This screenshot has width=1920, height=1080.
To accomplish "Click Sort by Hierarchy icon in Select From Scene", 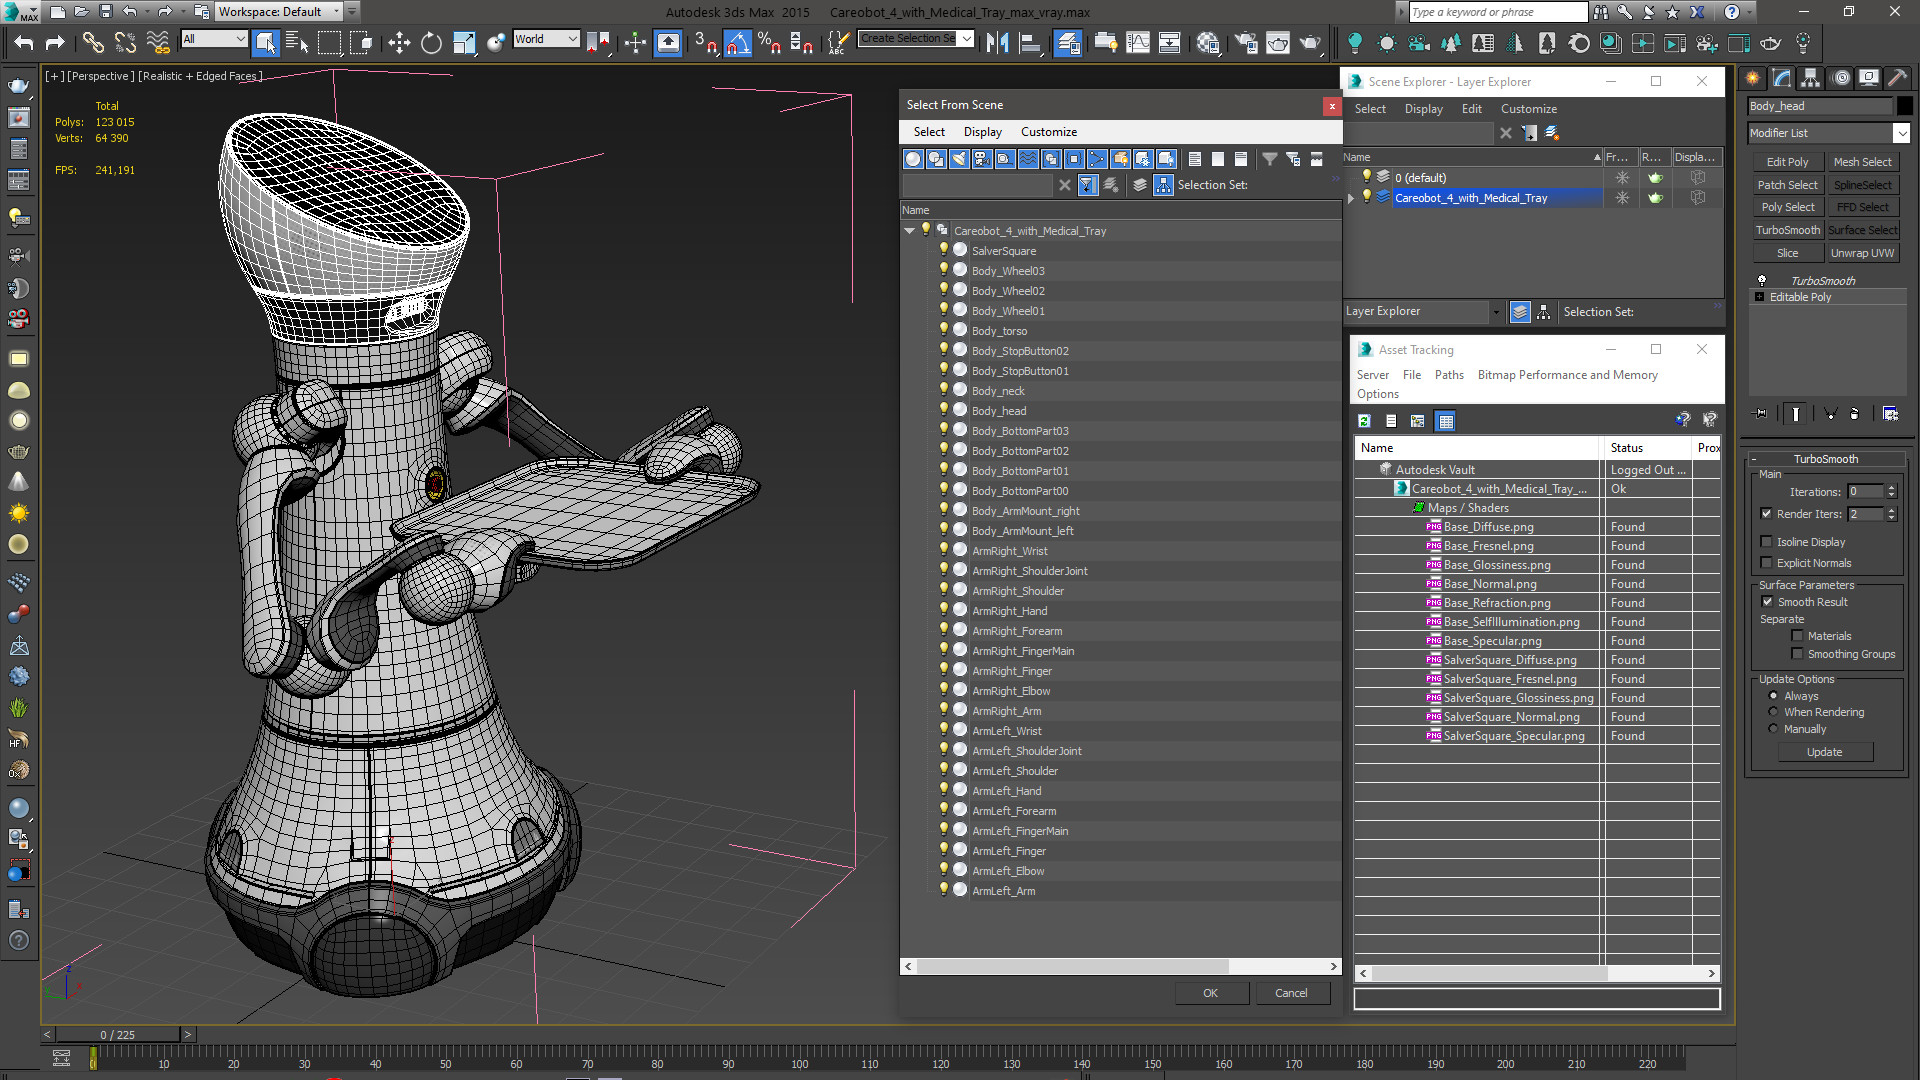I will pyautogui.click(x=1163, y=185).
